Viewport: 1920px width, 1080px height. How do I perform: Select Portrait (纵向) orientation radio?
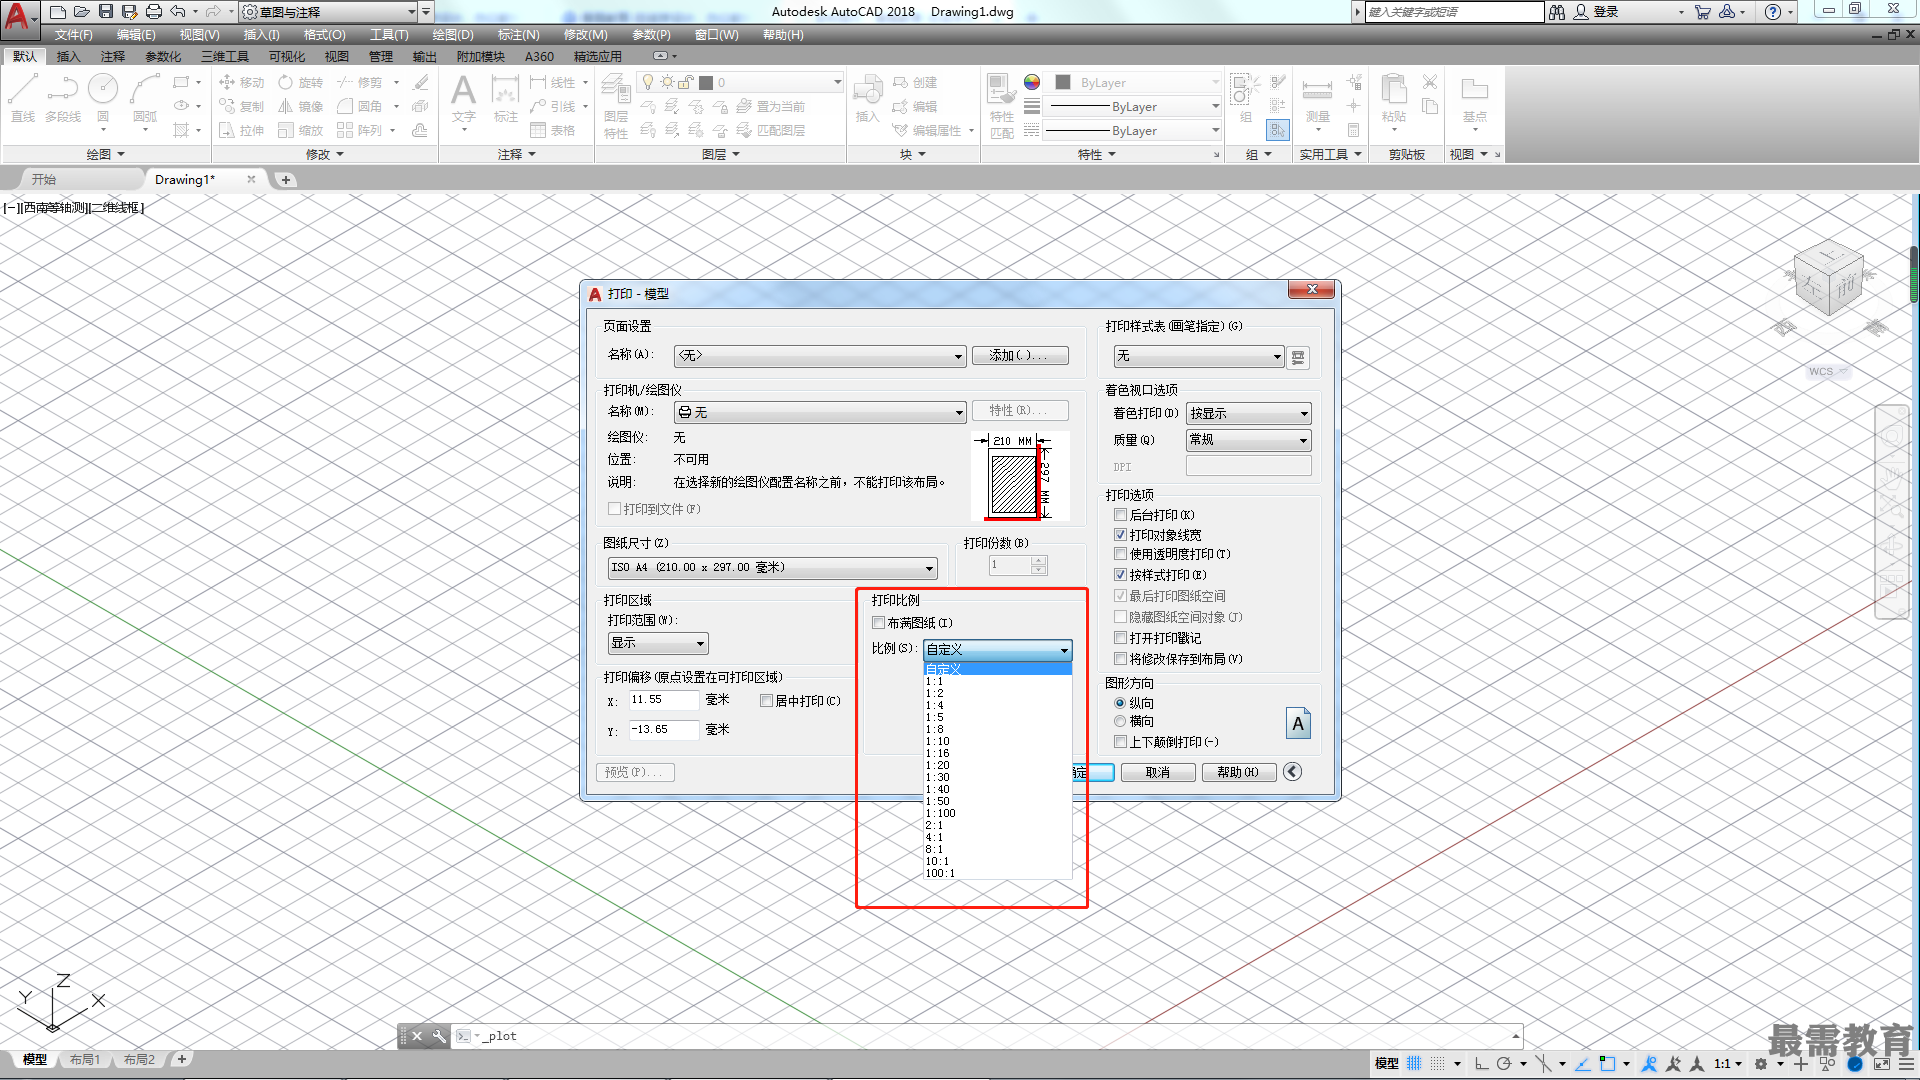pyautogui.click(x=1120, y=703)
